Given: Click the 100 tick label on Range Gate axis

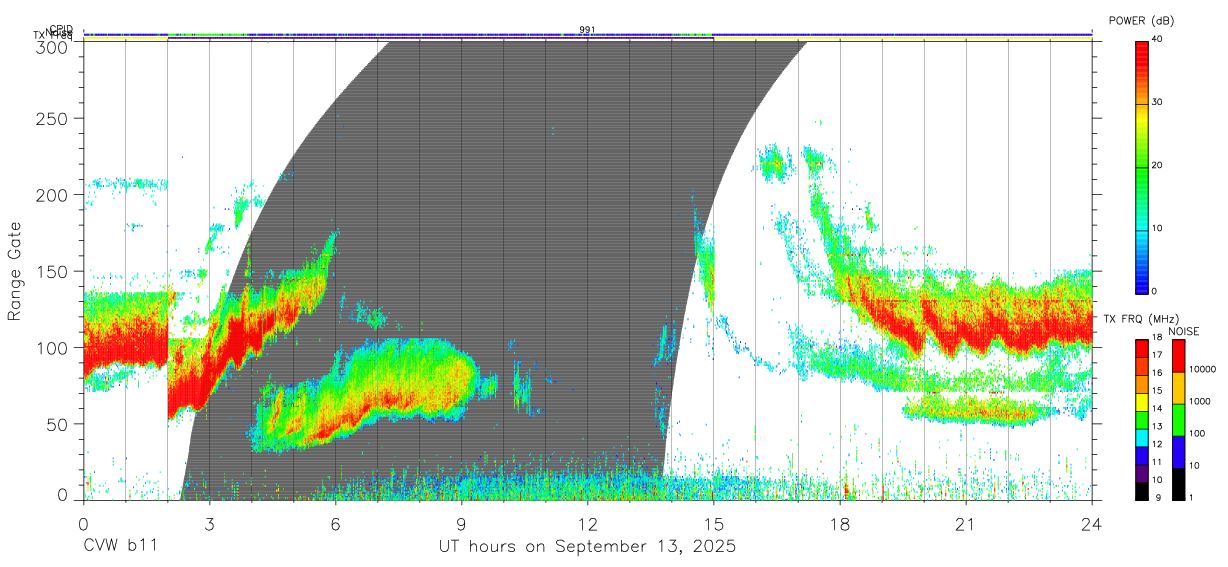Looking at the screenshot, I should [54, 347].
